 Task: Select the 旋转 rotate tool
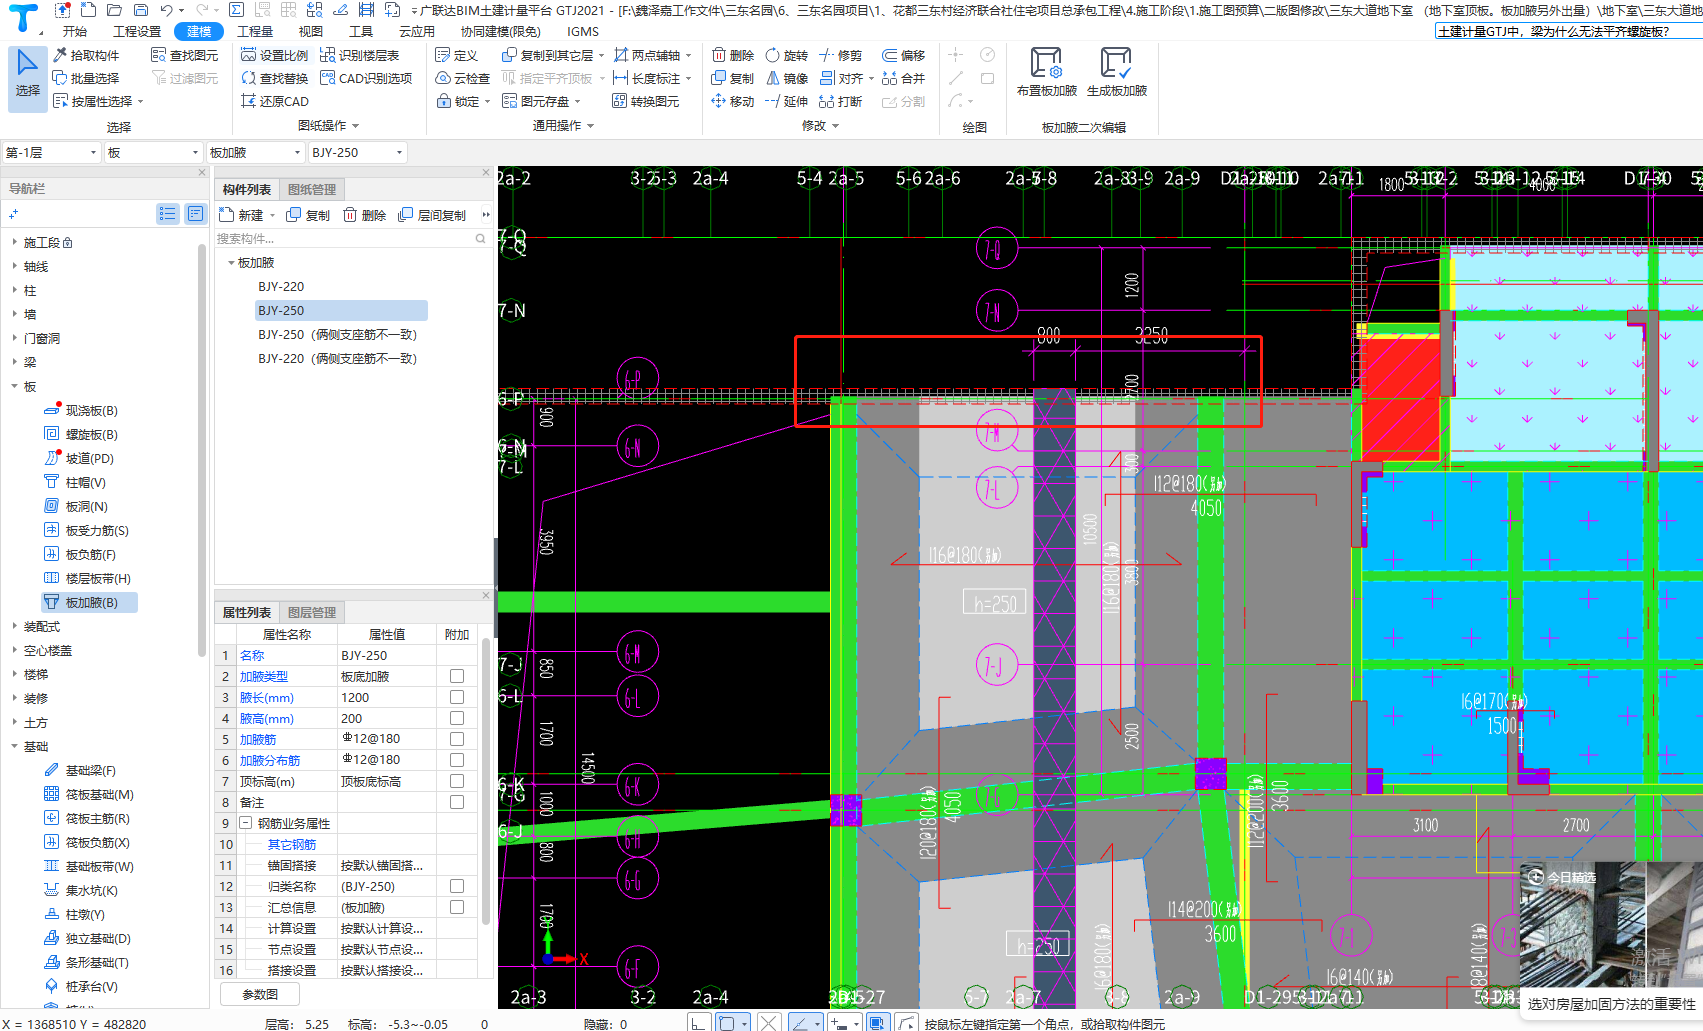click(786, 55)
